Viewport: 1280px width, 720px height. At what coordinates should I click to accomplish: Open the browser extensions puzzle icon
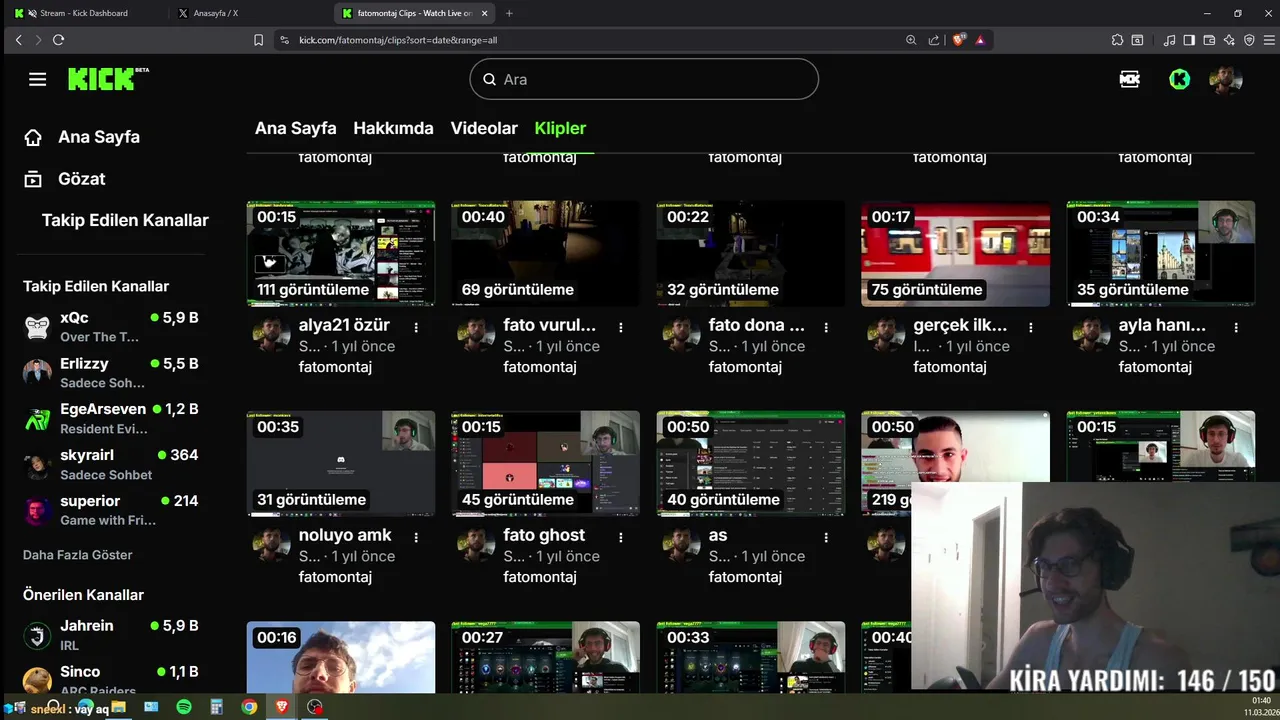pyautogui.click(x=1117, y=40)
